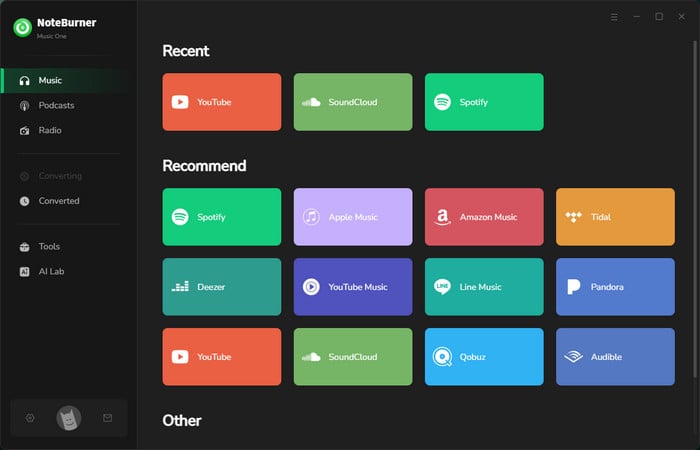Select the Audible tile
700x450 pixels.
615,357
